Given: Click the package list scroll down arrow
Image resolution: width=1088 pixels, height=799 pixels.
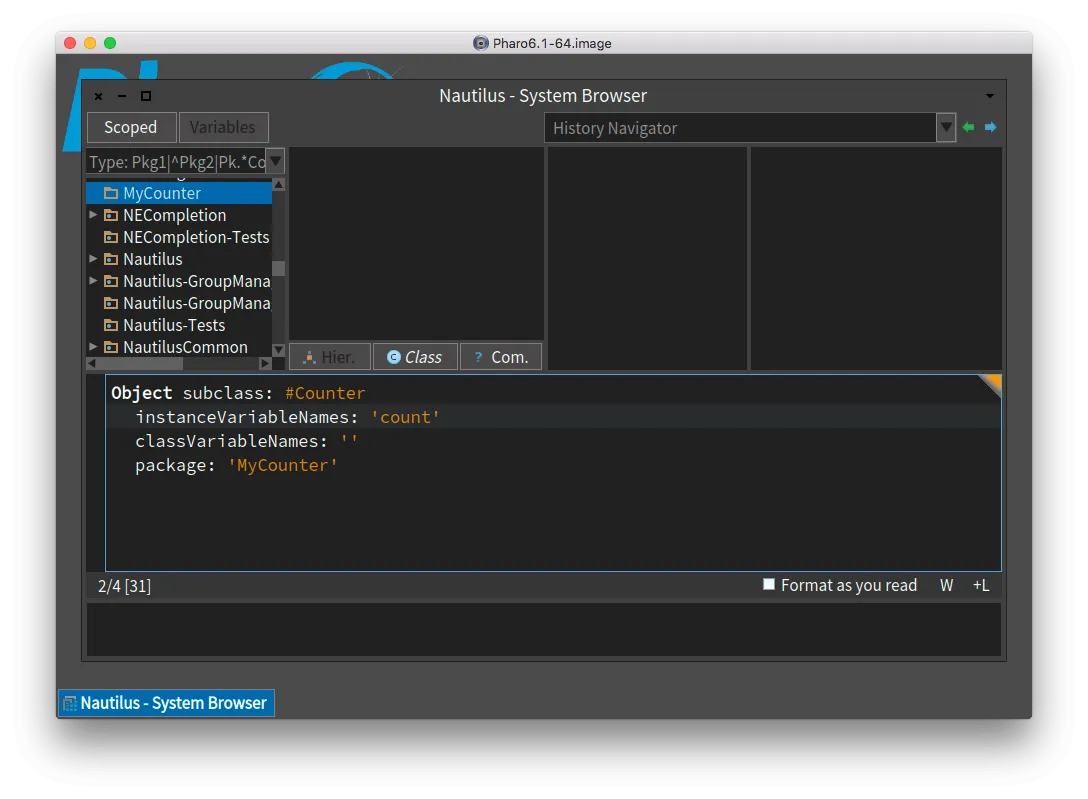Looking at the screenshot, I should pos(279,350).
